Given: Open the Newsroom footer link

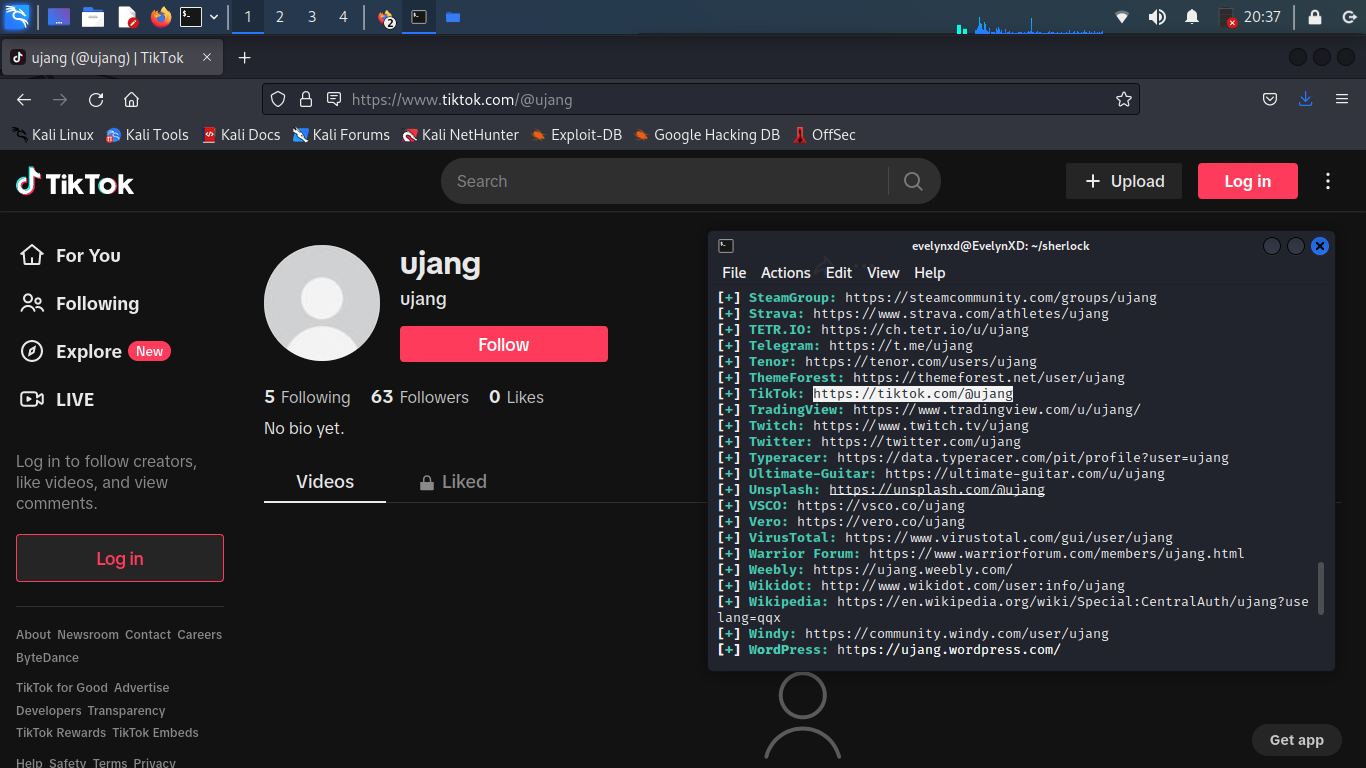Looking at the screenshot, I should (88, 635).
